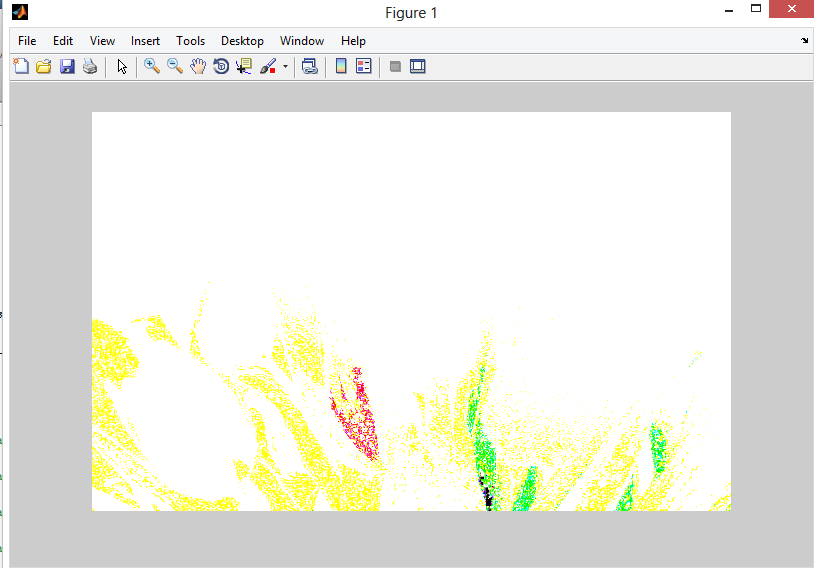Activate the Zoom Out tool

(x=175, y=66)
